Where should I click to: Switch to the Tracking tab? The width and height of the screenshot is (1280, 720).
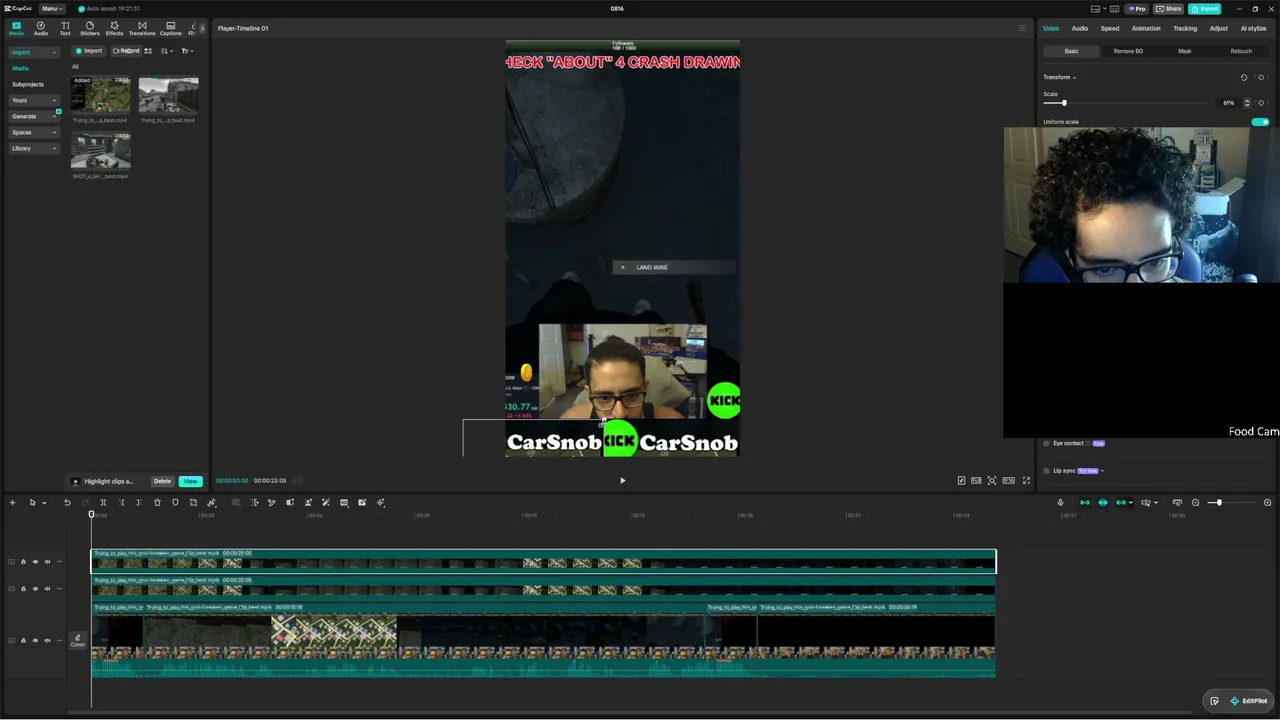click(1185, 28)
